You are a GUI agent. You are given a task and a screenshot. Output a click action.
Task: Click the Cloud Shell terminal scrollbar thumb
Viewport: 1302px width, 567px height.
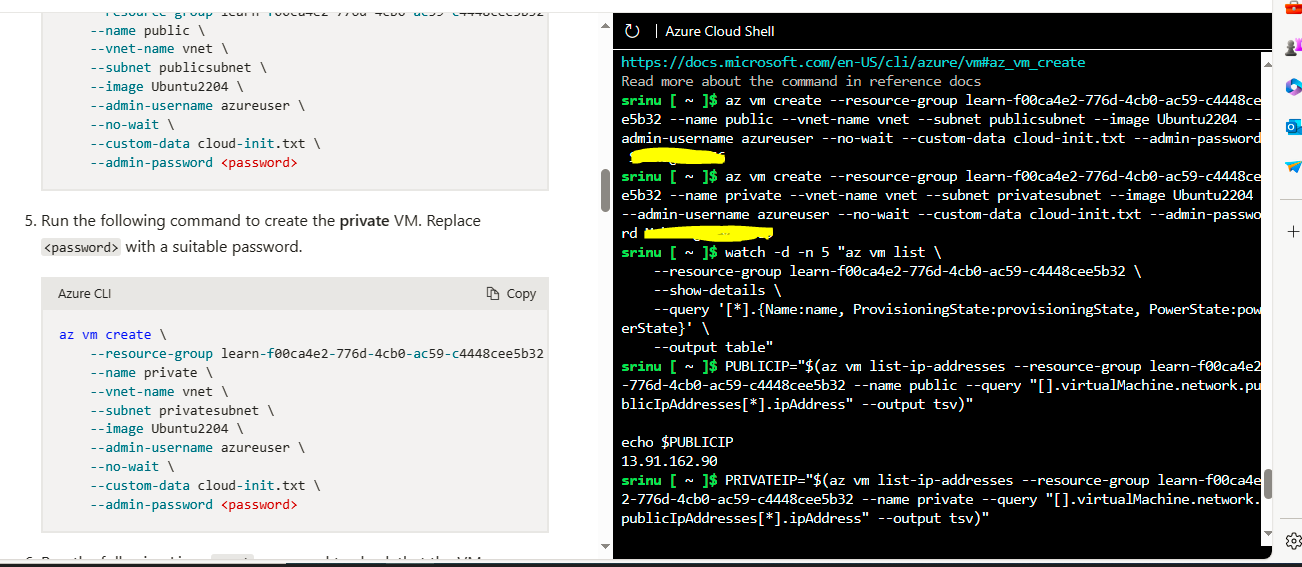(1269, 484)
